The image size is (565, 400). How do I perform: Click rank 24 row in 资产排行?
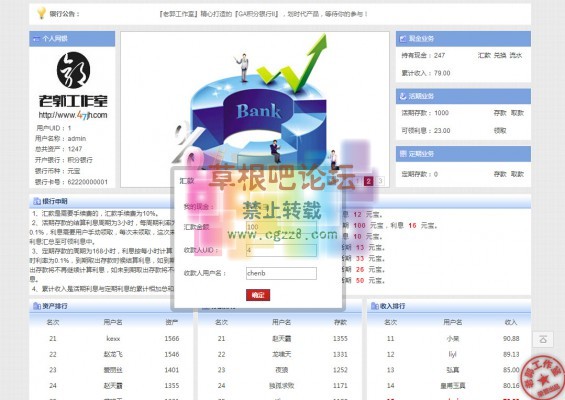(112, 386)
